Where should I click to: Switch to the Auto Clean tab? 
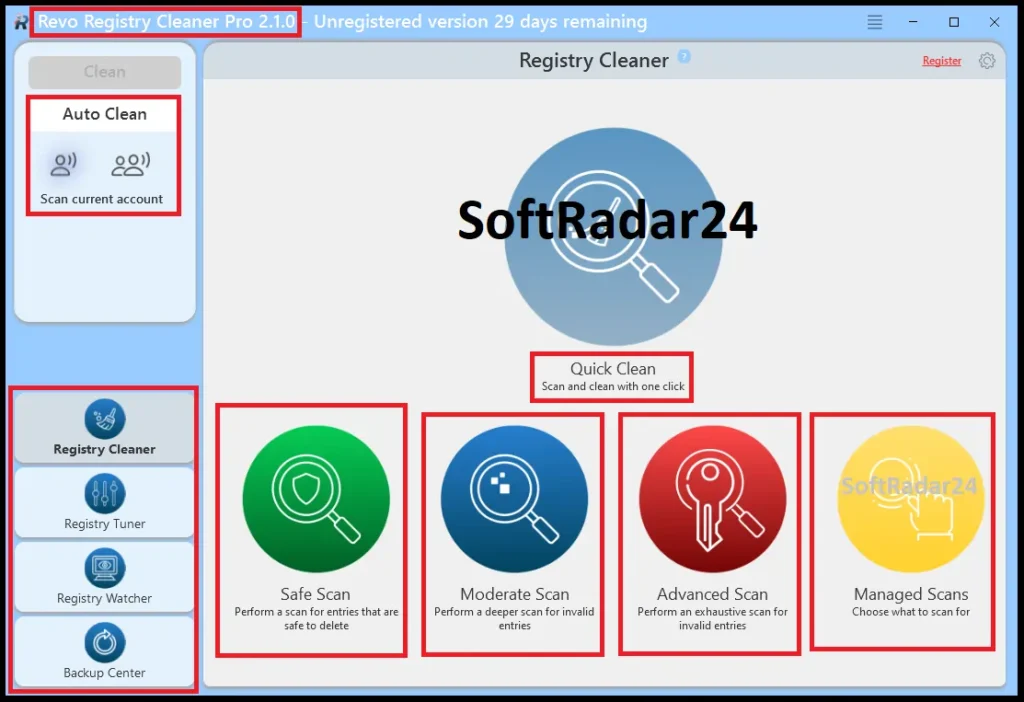tap(103, 113)
